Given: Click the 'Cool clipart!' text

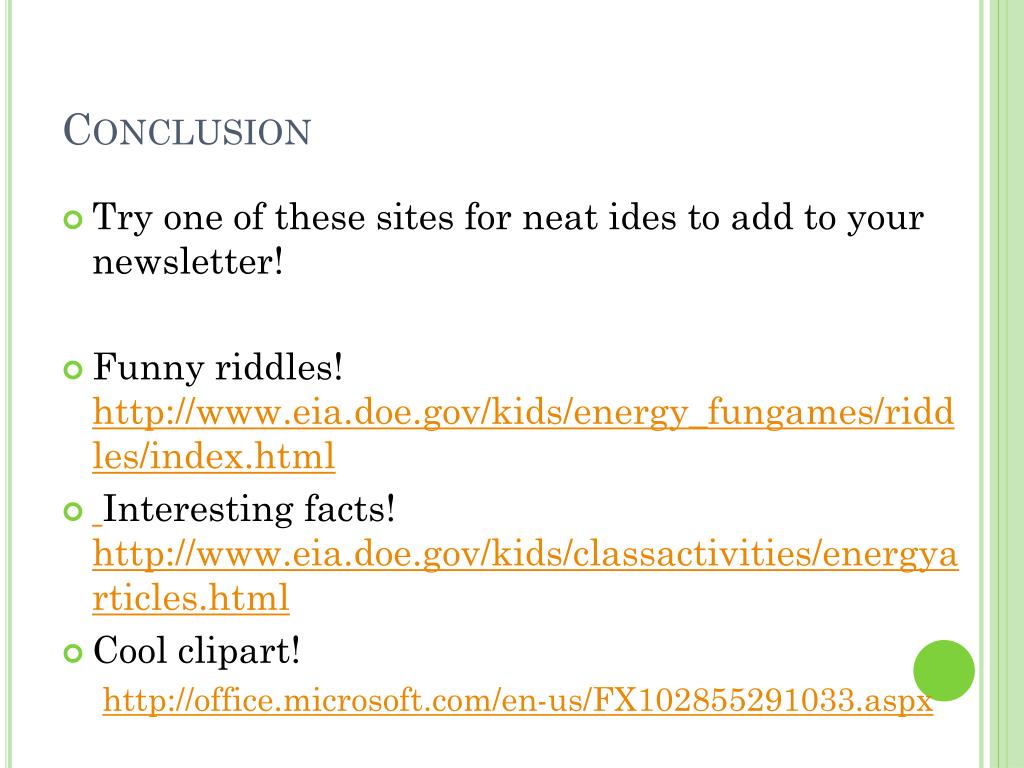Looking at the screenshot, I should pyautogui.click(x=197, y=651).
